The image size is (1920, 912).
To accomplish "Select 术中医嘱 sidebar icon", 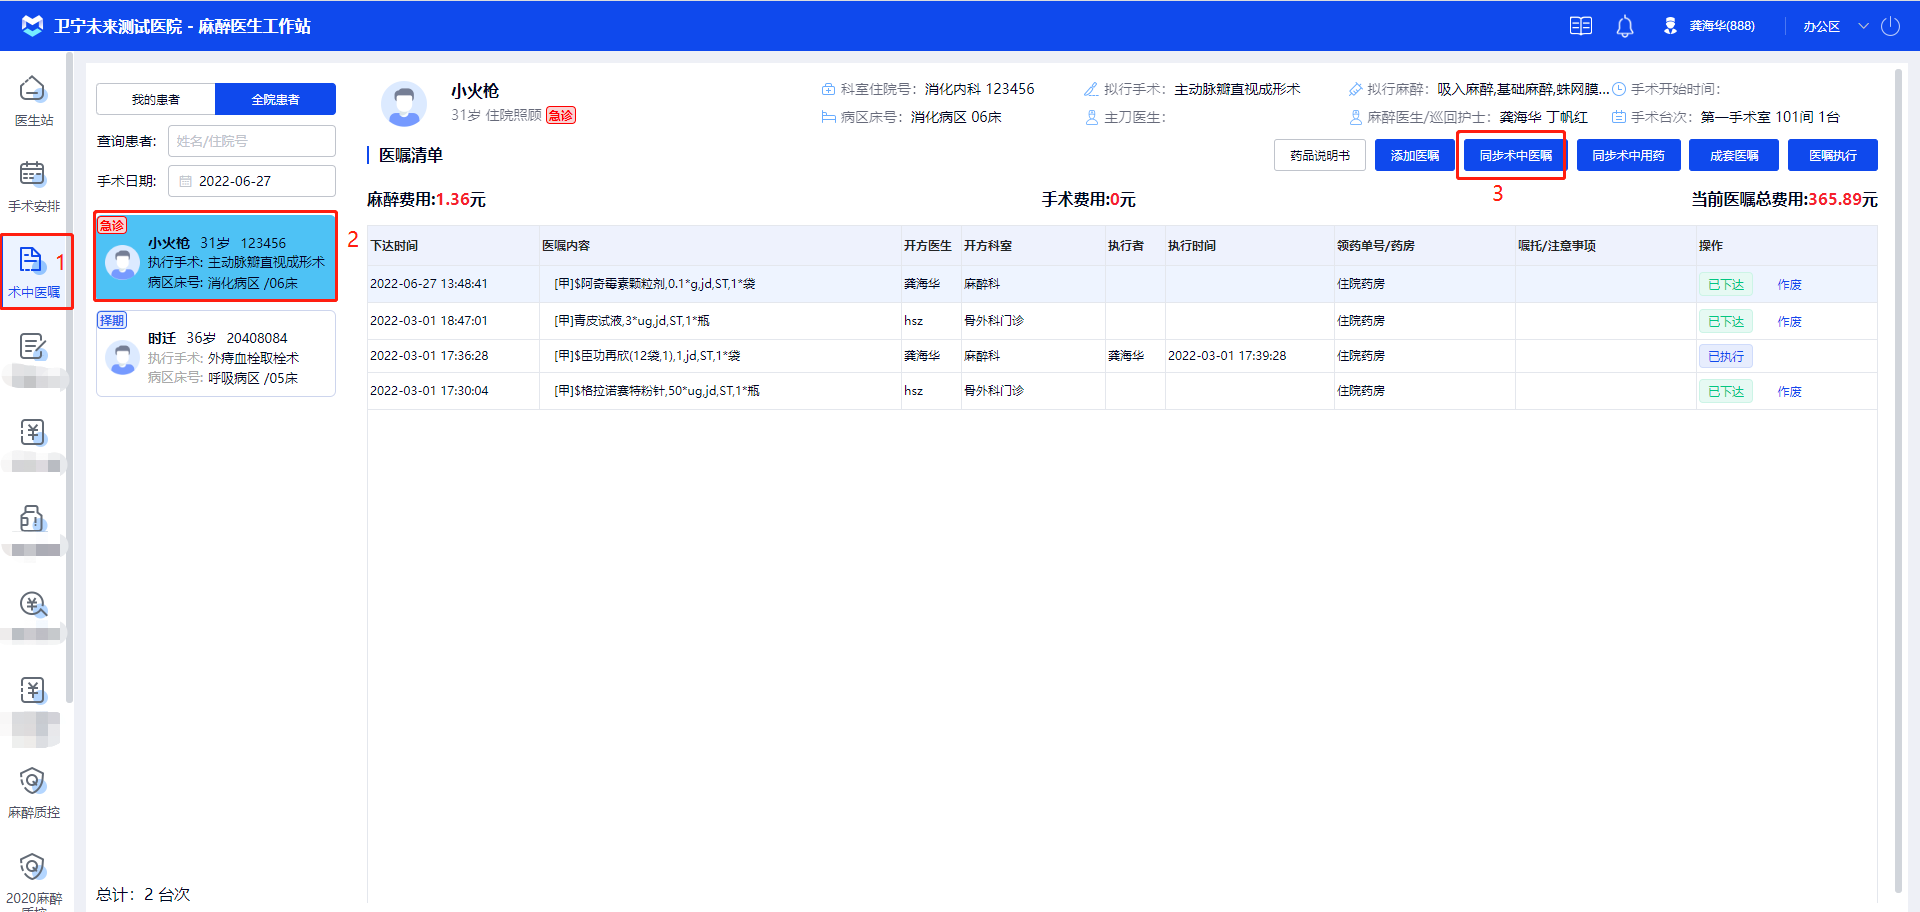I will pyautogui.click(x=33, y=260).
